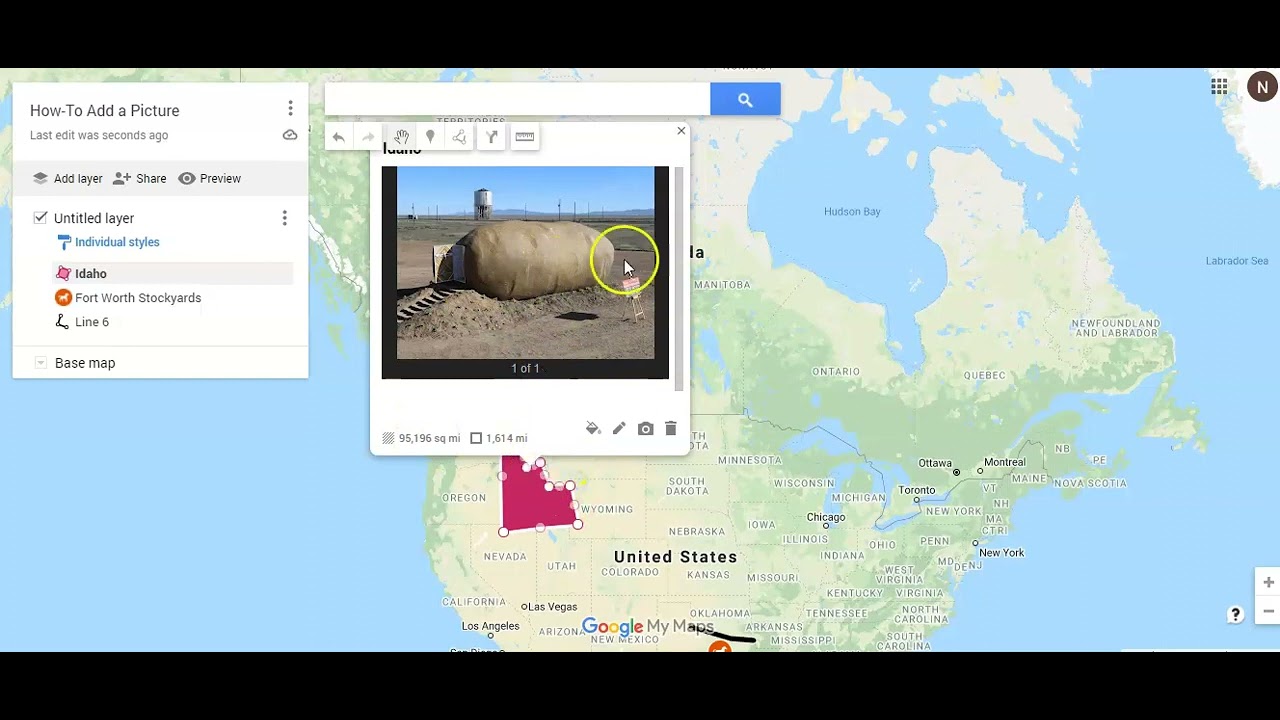
Task: Open the Google apps grid
Action: pos(1219,87)
